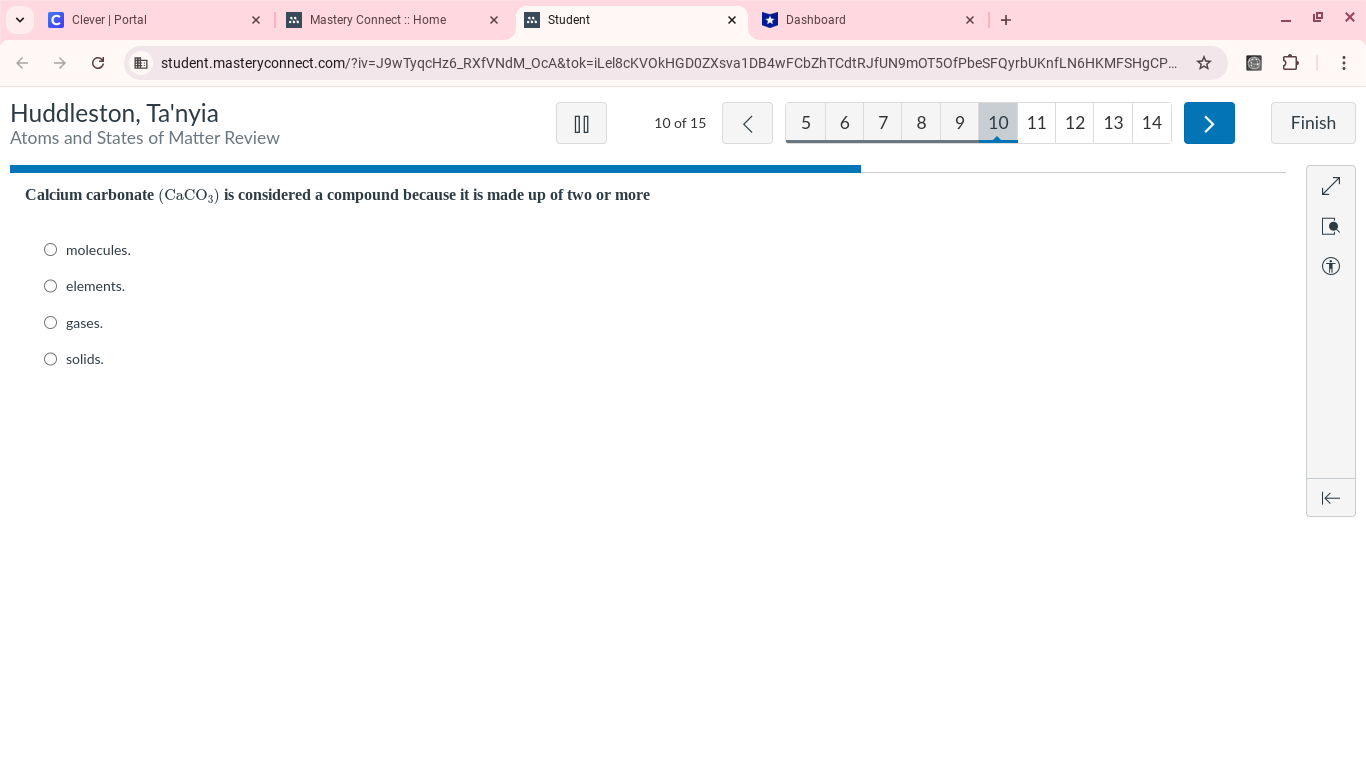Open the tab search dropdown
The width and height of the screenshot is (1366, 768).
19,20
